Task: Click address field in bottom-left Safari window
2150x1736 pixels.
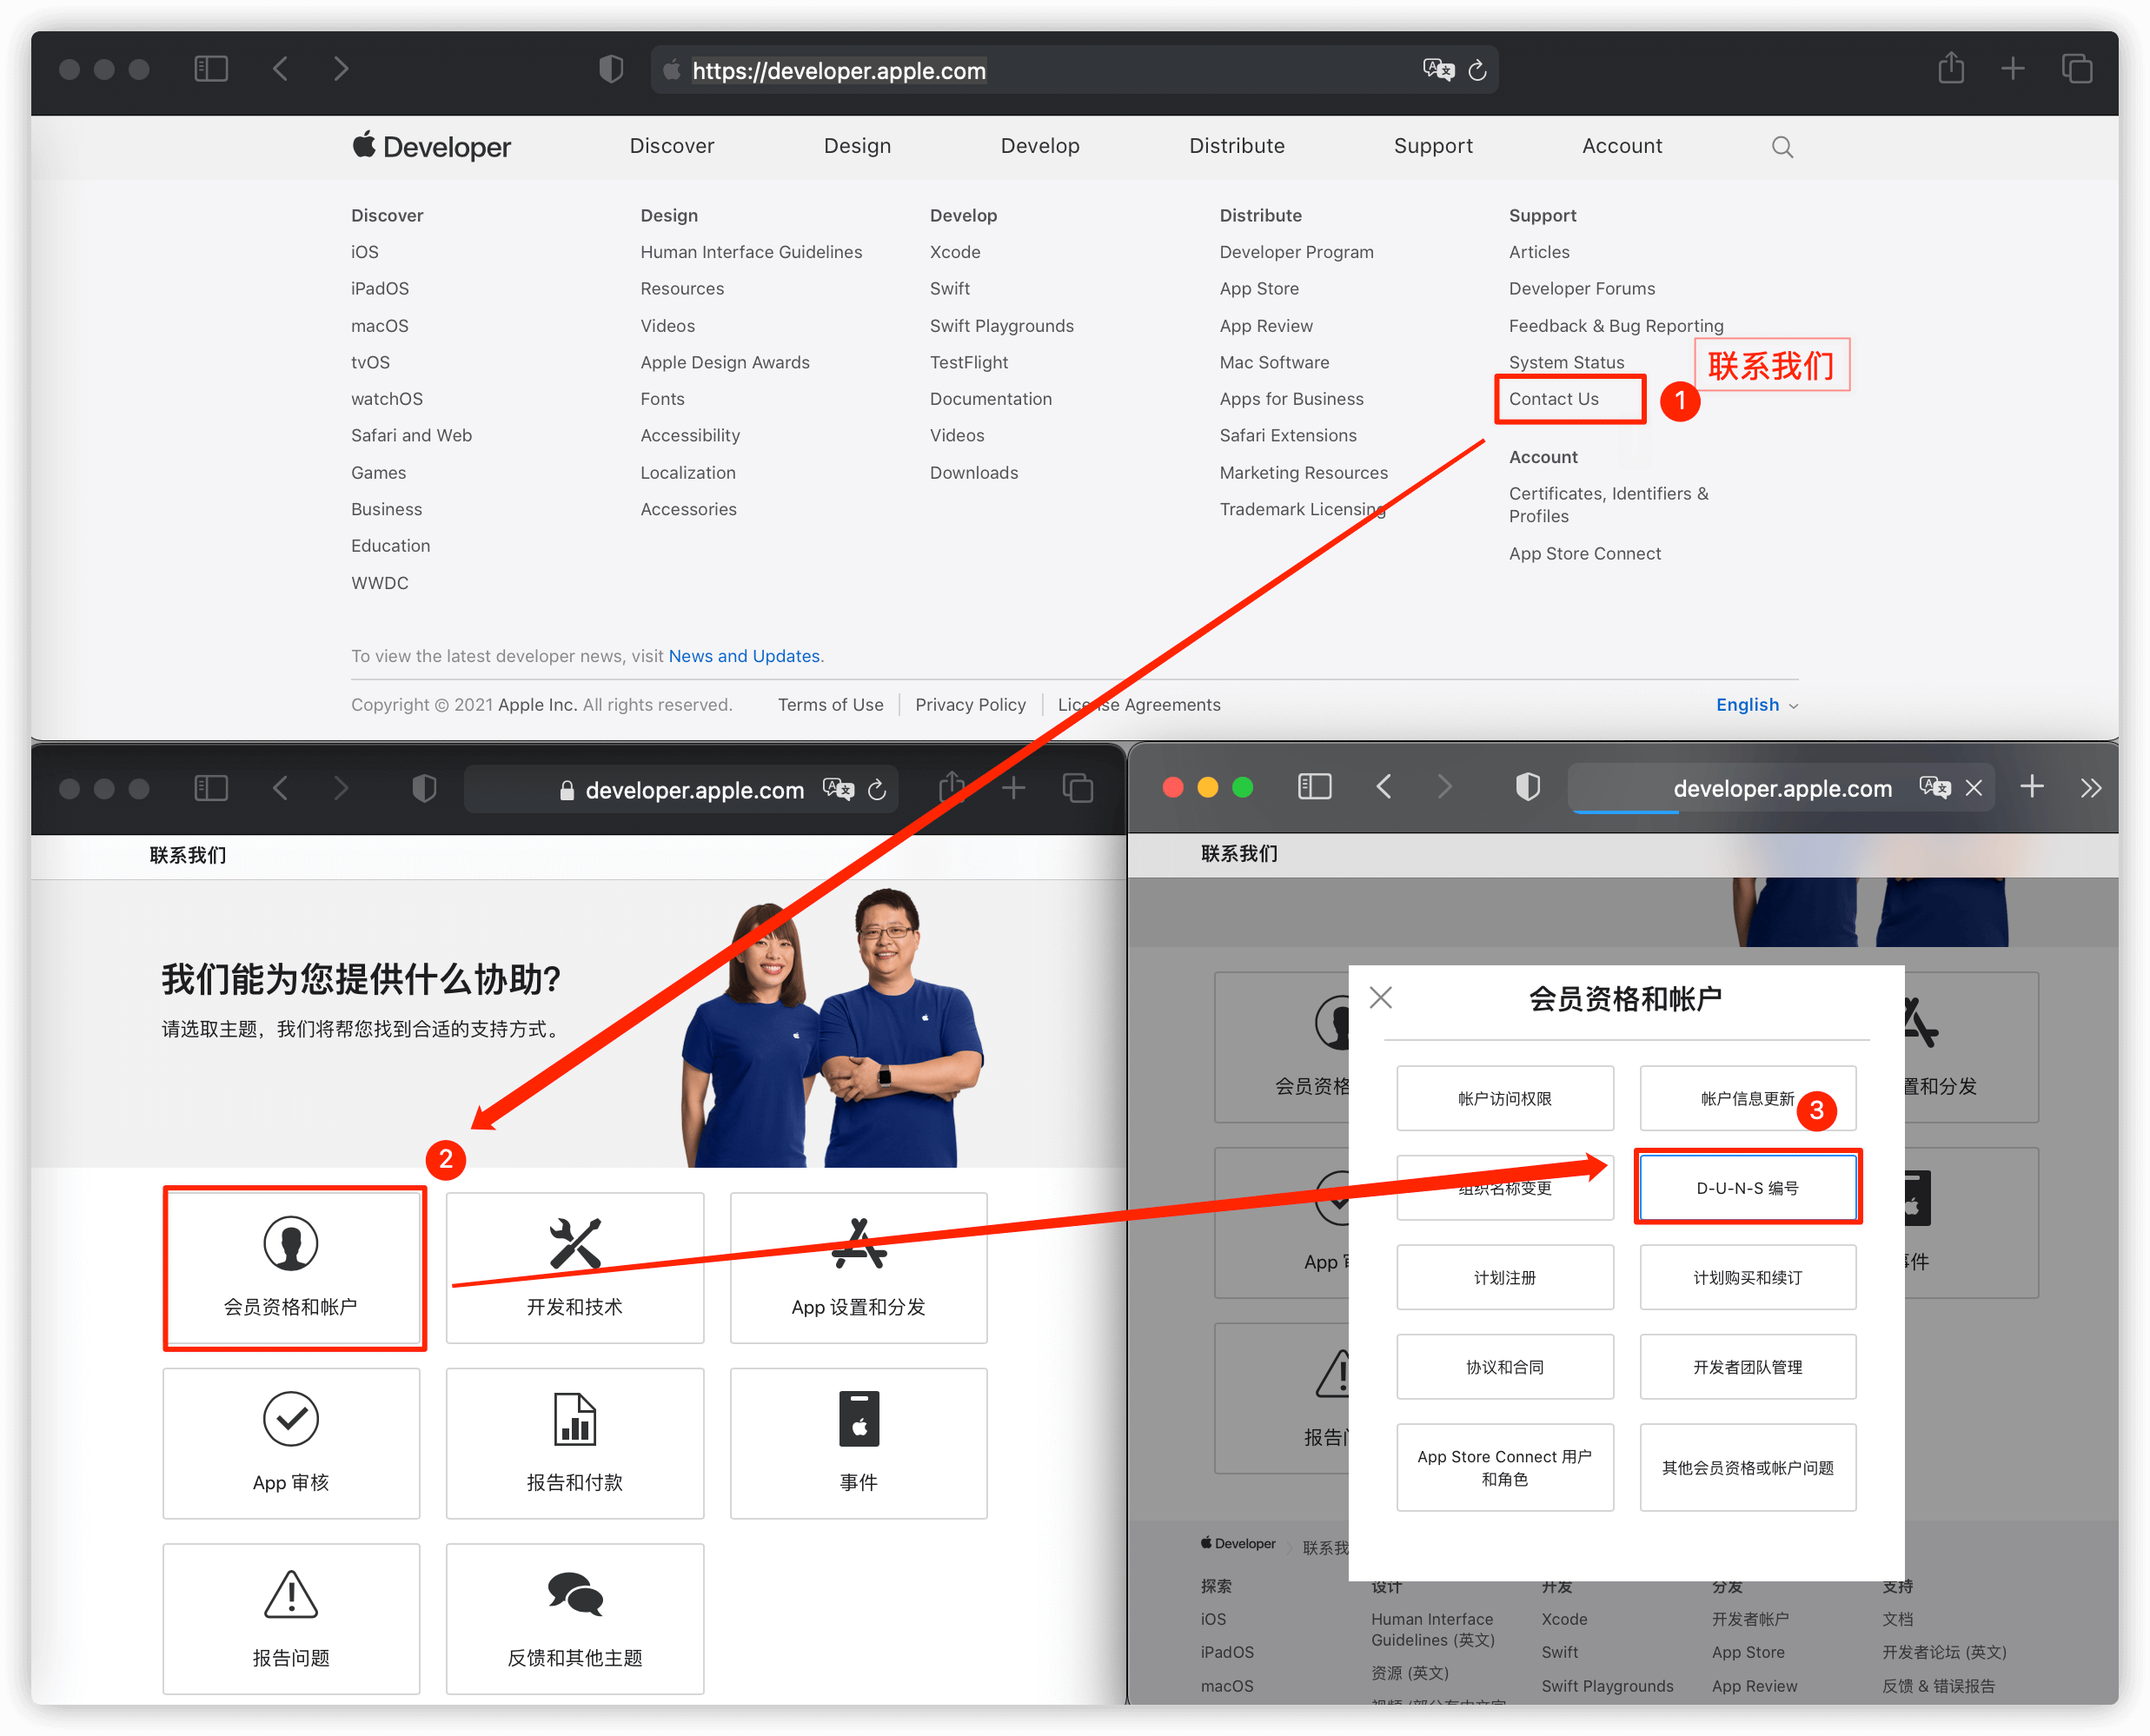Action: tap(680, 790)
